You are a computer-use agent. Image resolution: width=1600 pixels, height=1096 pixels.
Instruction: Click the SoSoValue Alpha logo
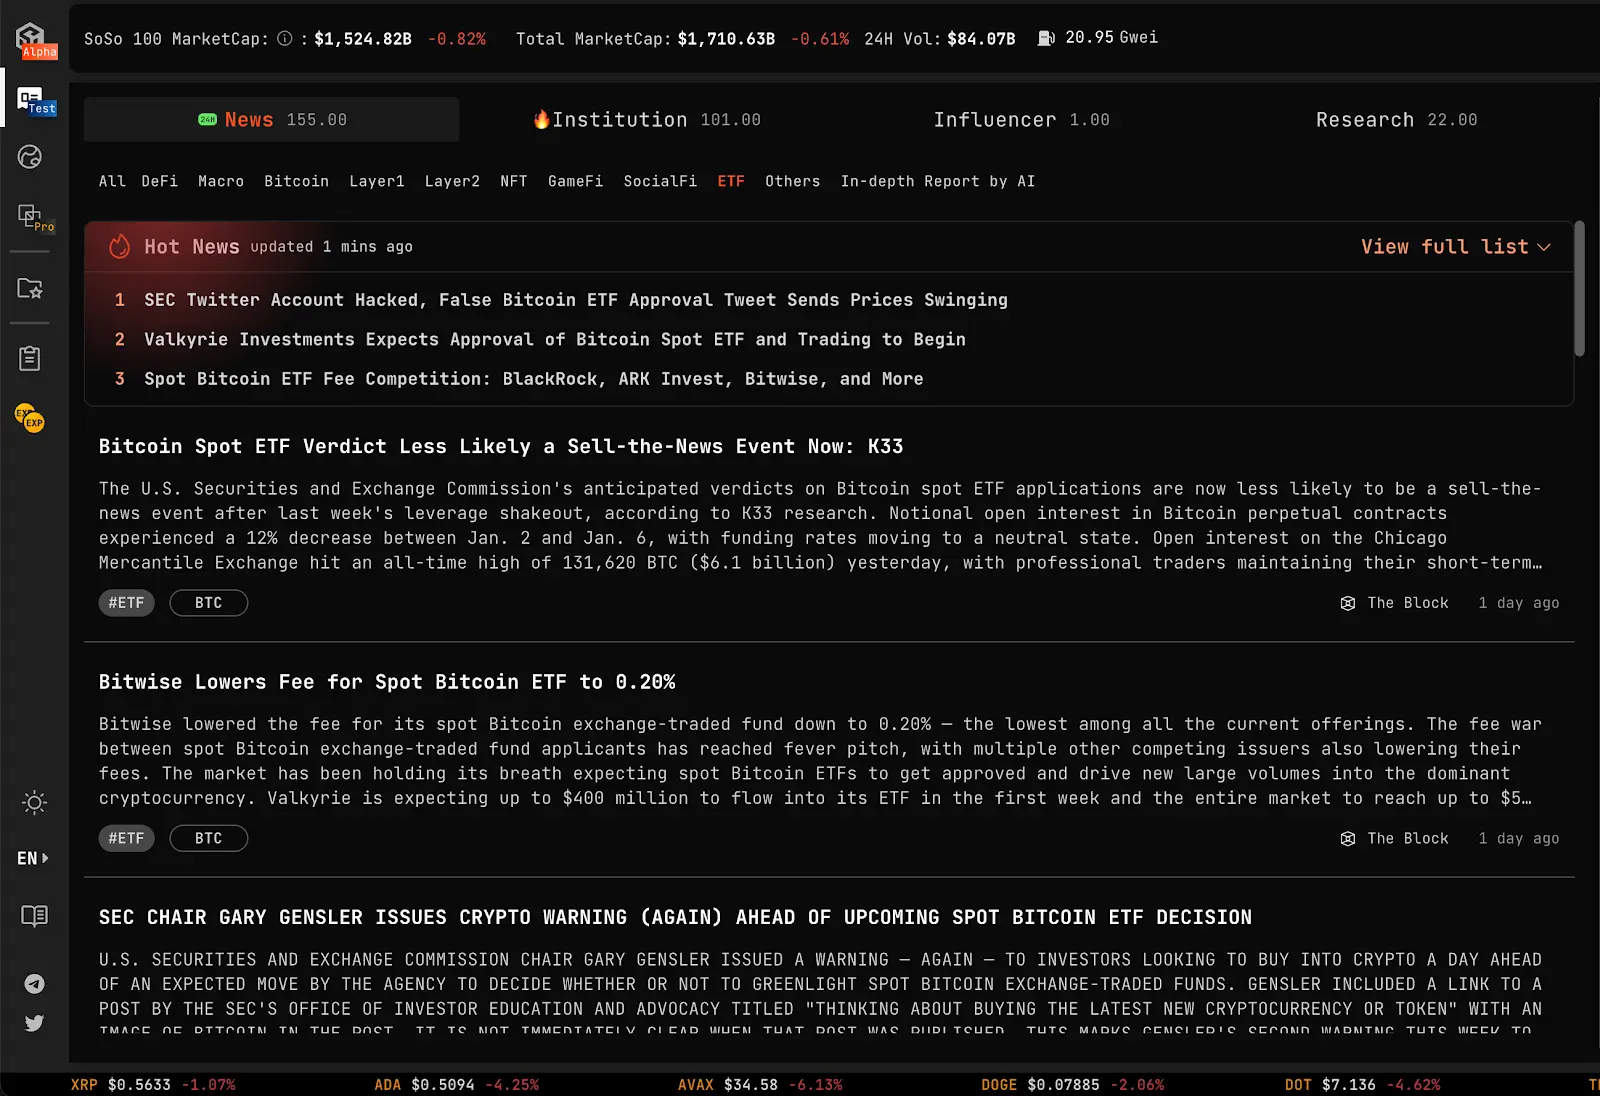(34, 39)
